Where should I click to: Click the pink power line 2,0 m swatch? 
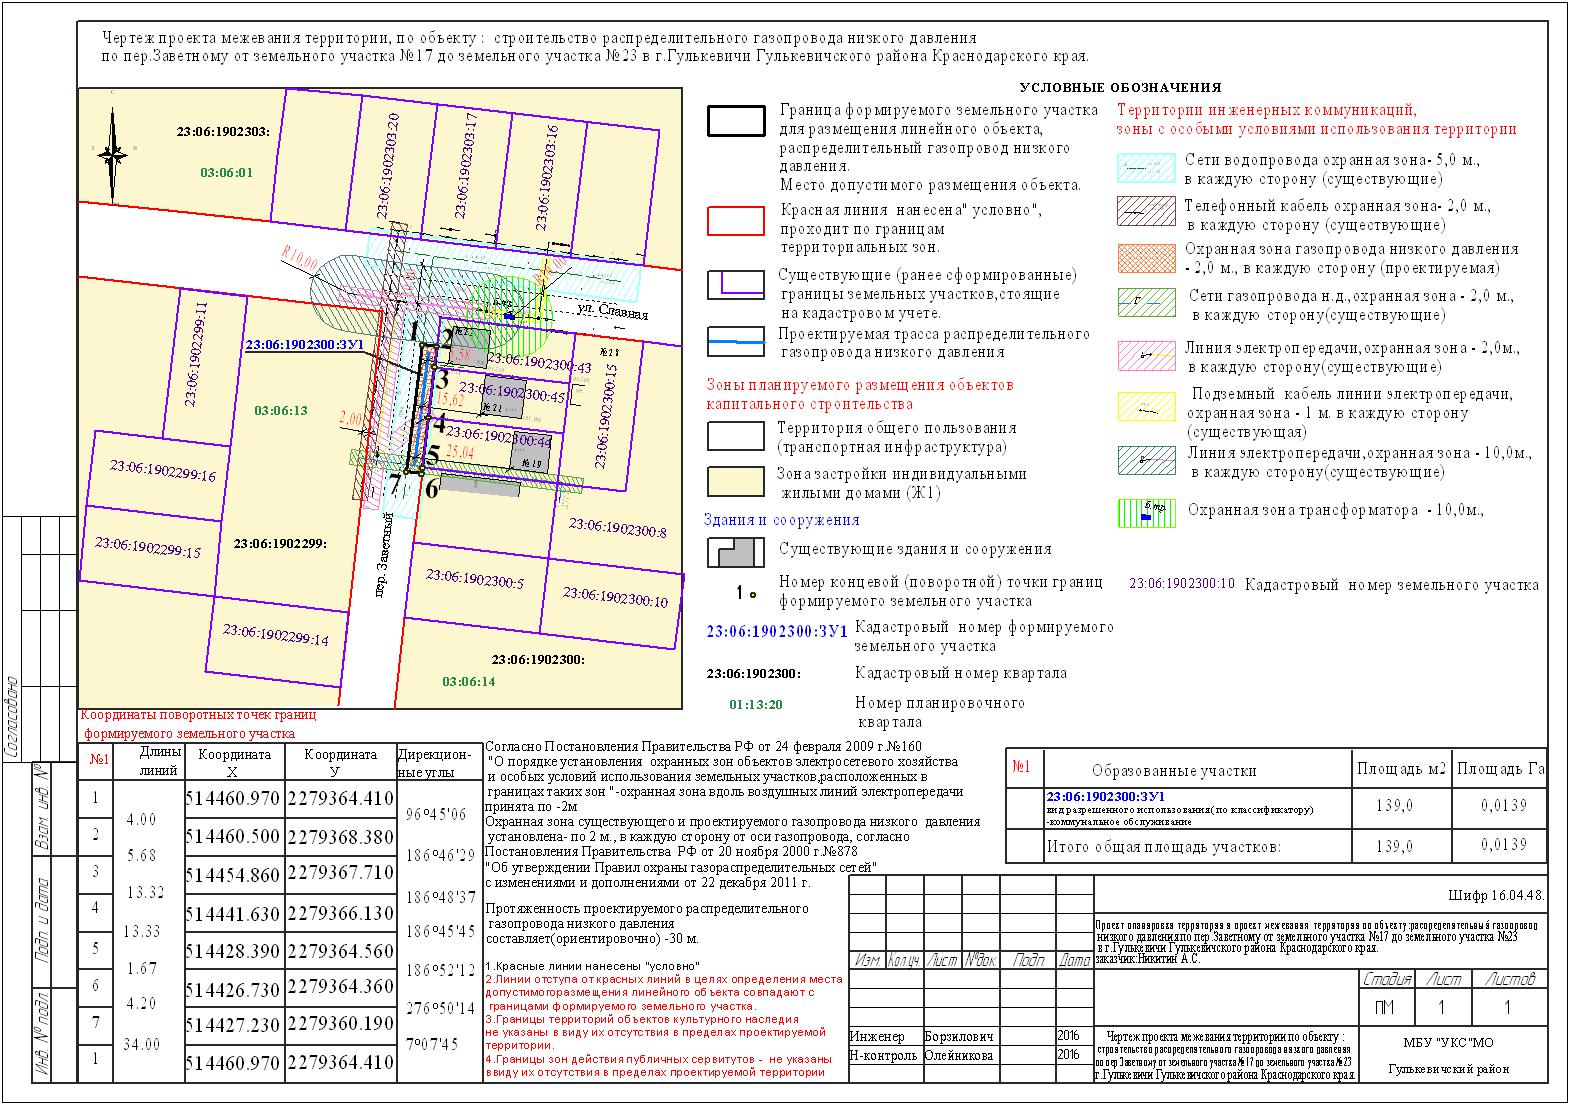click(x=1145, y=355)
